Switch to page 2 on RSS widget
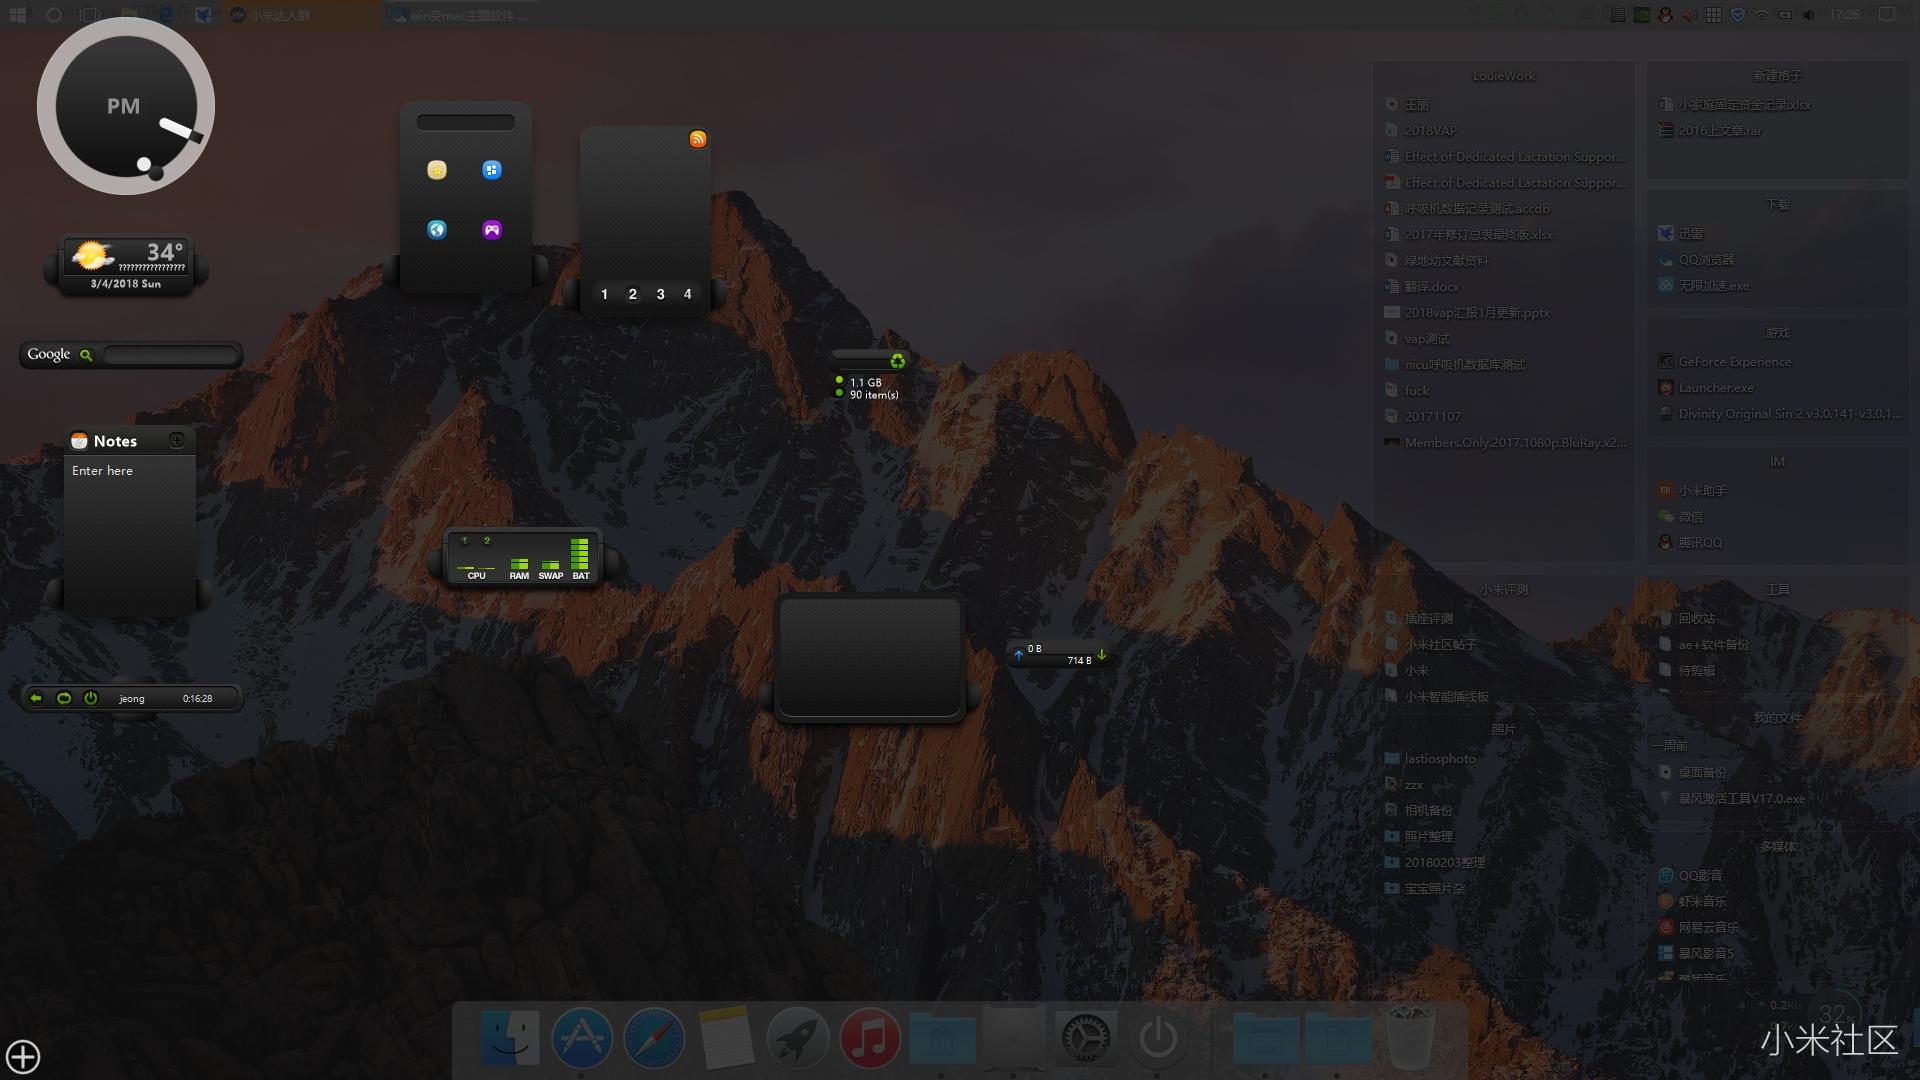The height and width of the screenshot is (1080, 1920). tap(632, 294)
